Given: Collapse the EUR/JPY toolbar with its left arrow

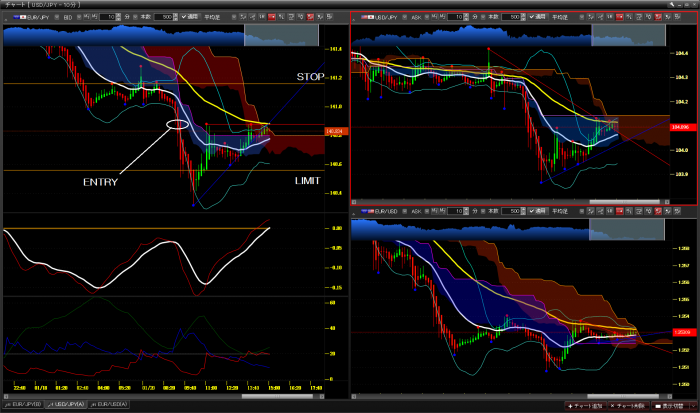Looking at the screenshot, I should [x=5, y=20].
